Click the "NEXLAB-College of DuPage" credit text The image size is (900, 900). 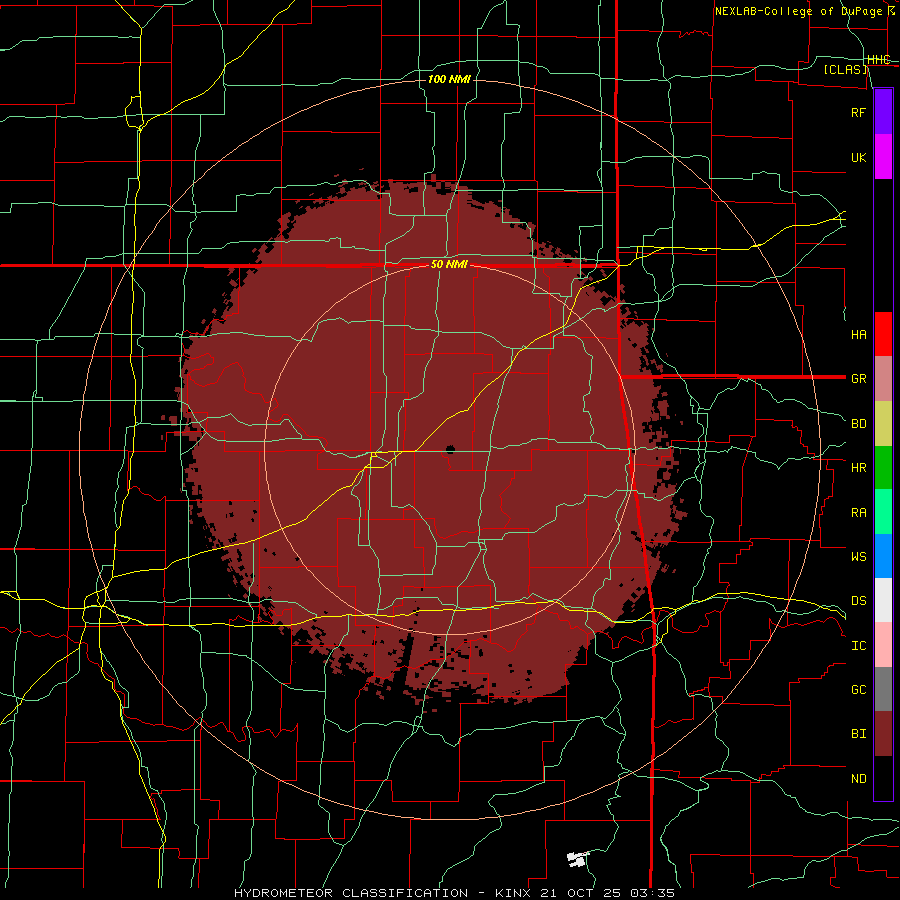798,11
